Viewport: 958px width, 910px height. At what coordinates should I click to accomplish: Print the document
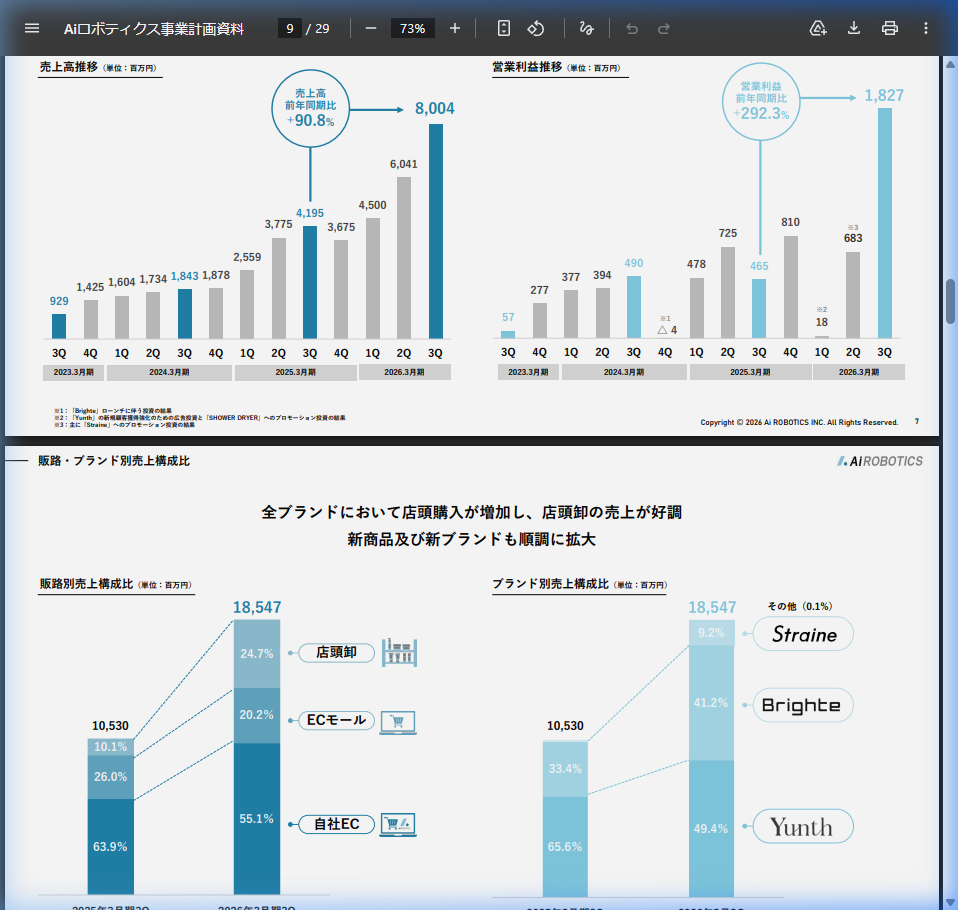[x=890, y=28]
